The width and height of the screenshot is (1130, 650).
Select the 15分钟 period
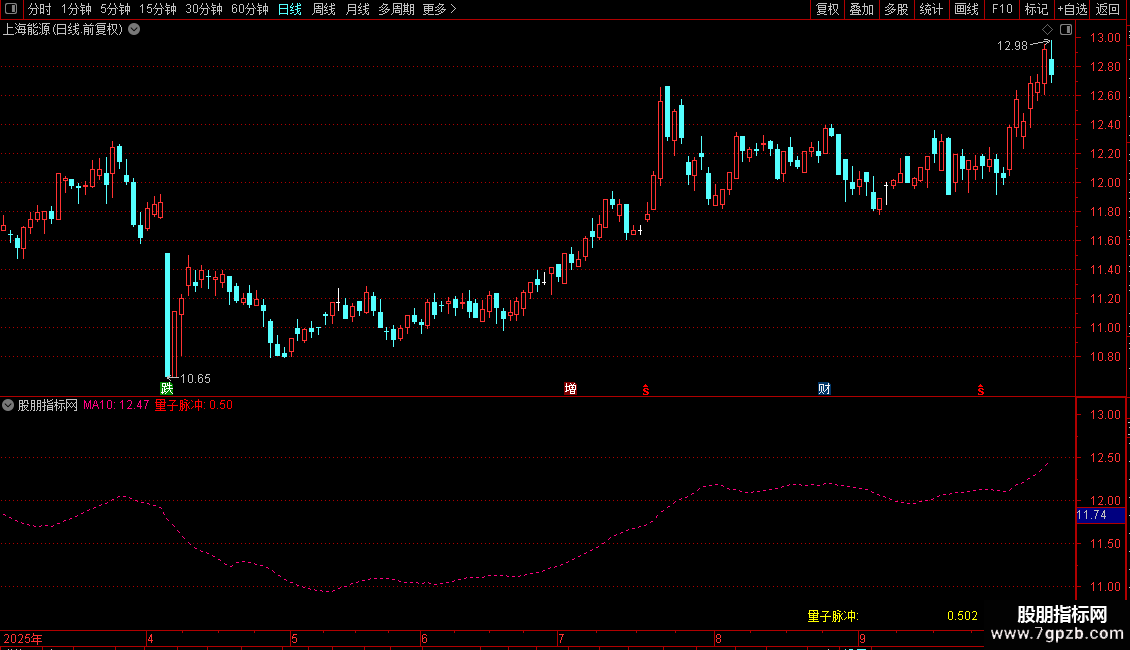(158, 9)
